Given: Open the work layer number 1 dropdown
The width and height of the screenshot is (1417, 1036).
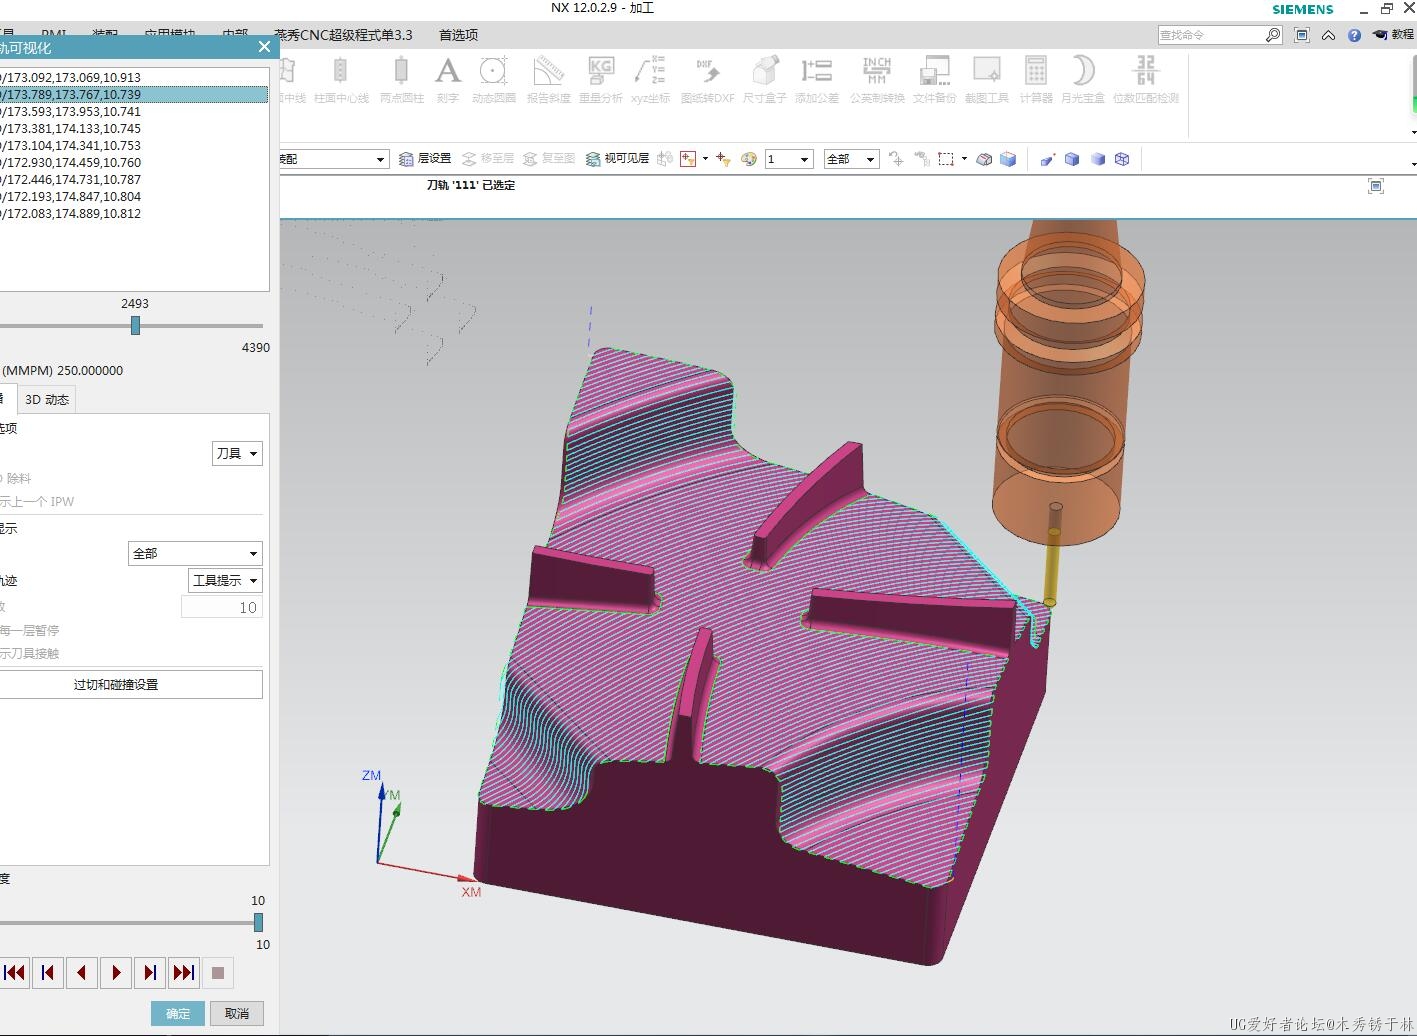Looking at the screenshot, I should click(x=789, y=159).
